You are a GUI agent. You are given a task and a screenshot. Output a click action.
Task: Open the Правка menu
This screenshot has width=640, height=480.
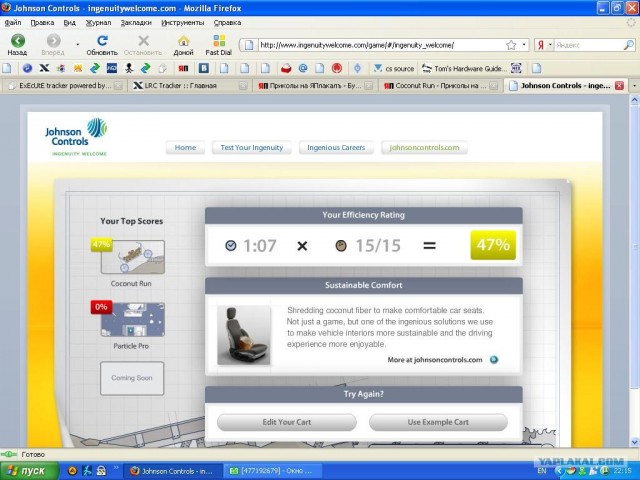42,22
